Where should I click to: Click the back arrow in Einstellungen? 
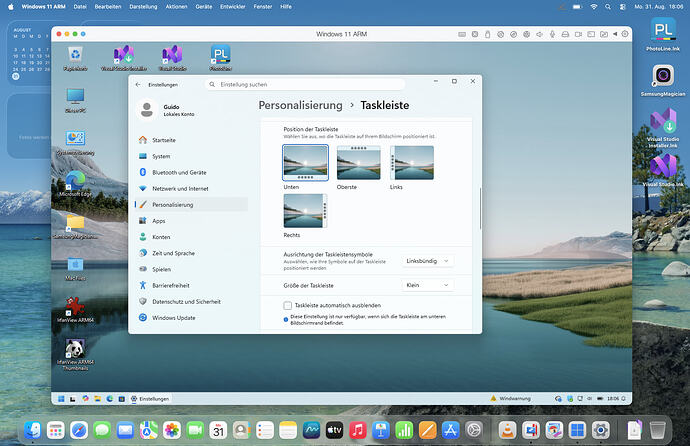[x=138, y=84]
